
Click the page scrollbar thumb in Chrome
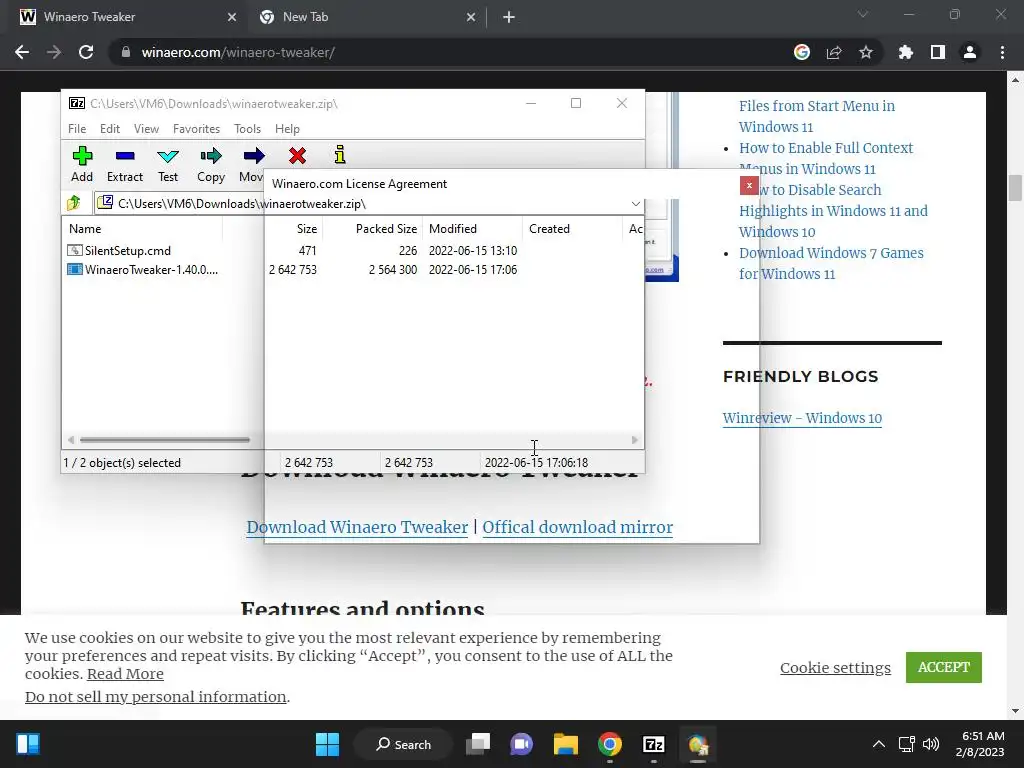pos(1015,188)
